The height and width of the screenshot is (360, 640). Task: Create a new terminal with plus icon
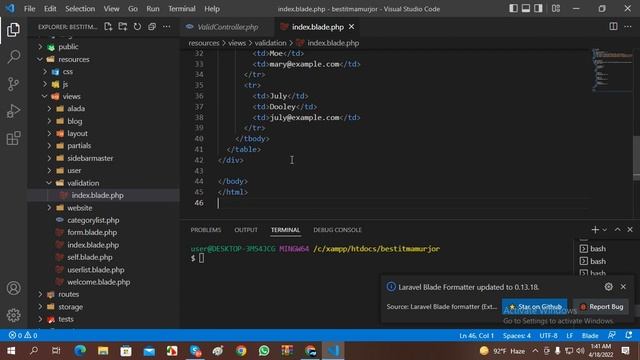[x=595, y=230]
